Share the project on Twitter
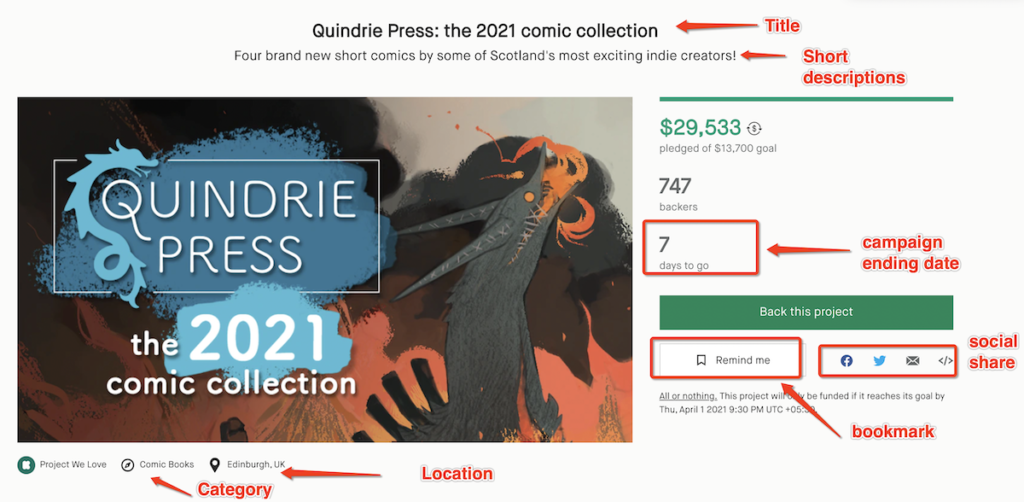1024x502 pixels. (x=879, y=360)
